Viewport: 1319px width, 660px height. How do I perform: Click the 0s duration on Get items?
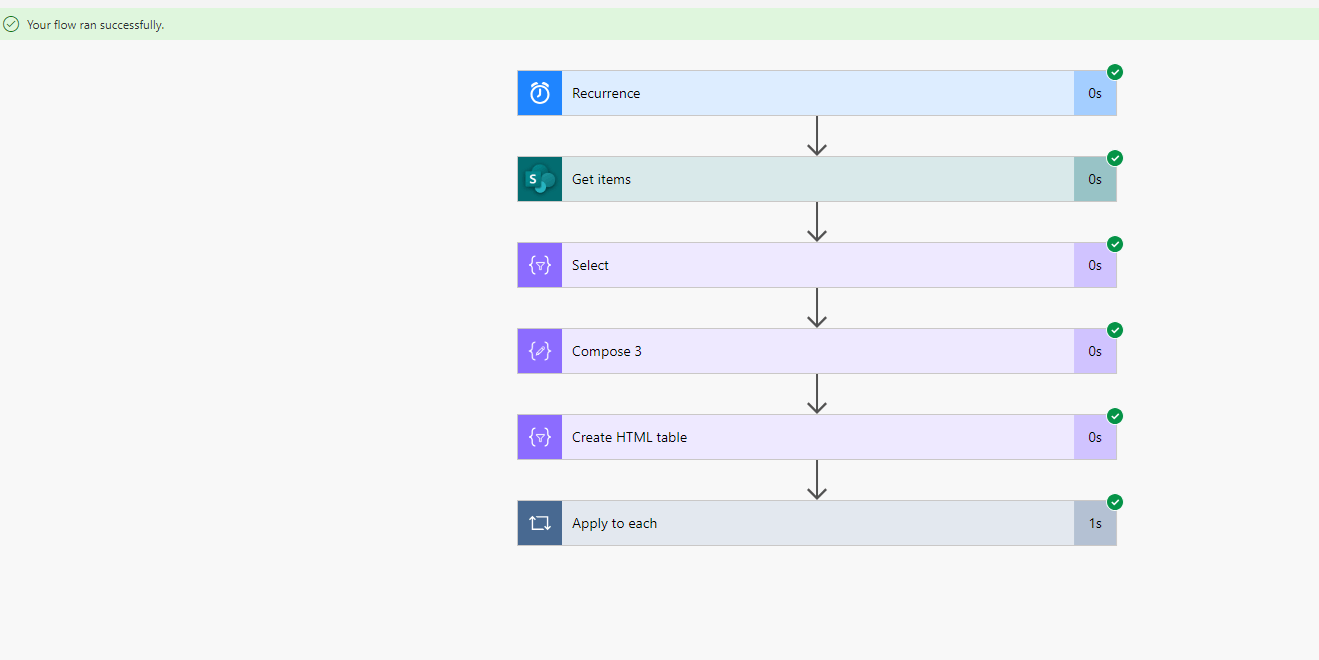1095,179
